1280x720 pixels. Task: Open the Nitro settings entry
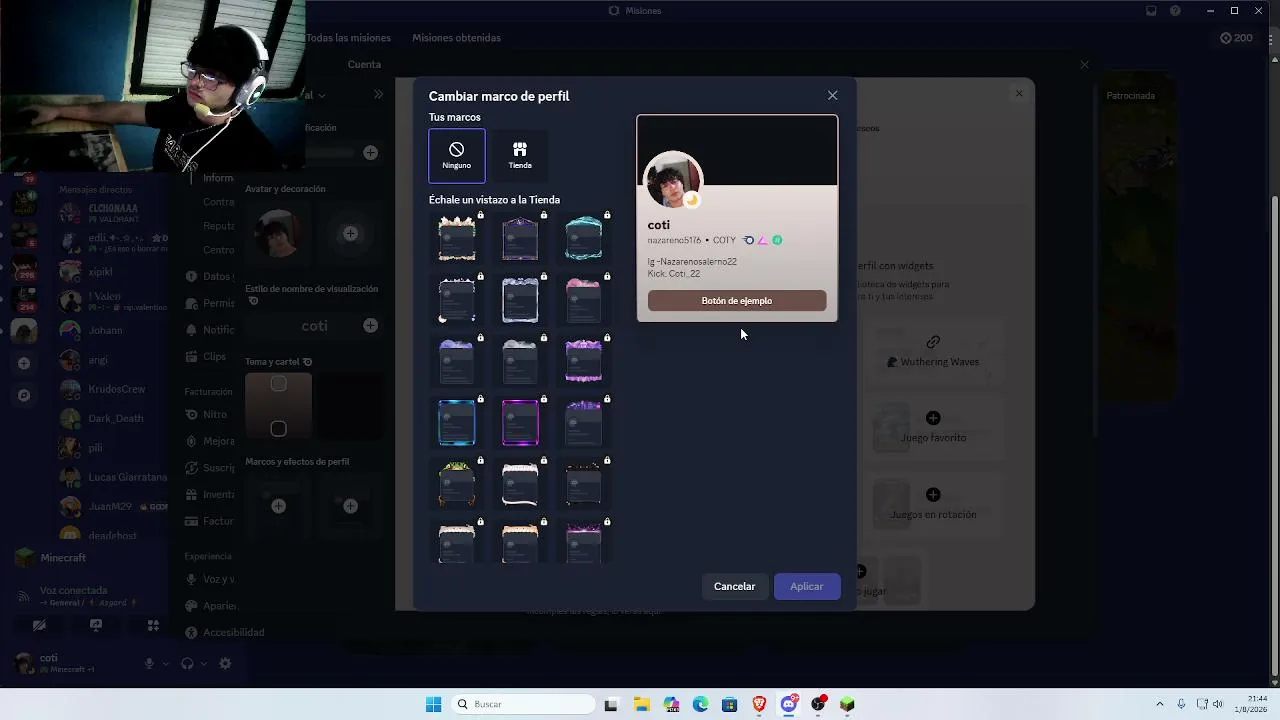(209, 414)
